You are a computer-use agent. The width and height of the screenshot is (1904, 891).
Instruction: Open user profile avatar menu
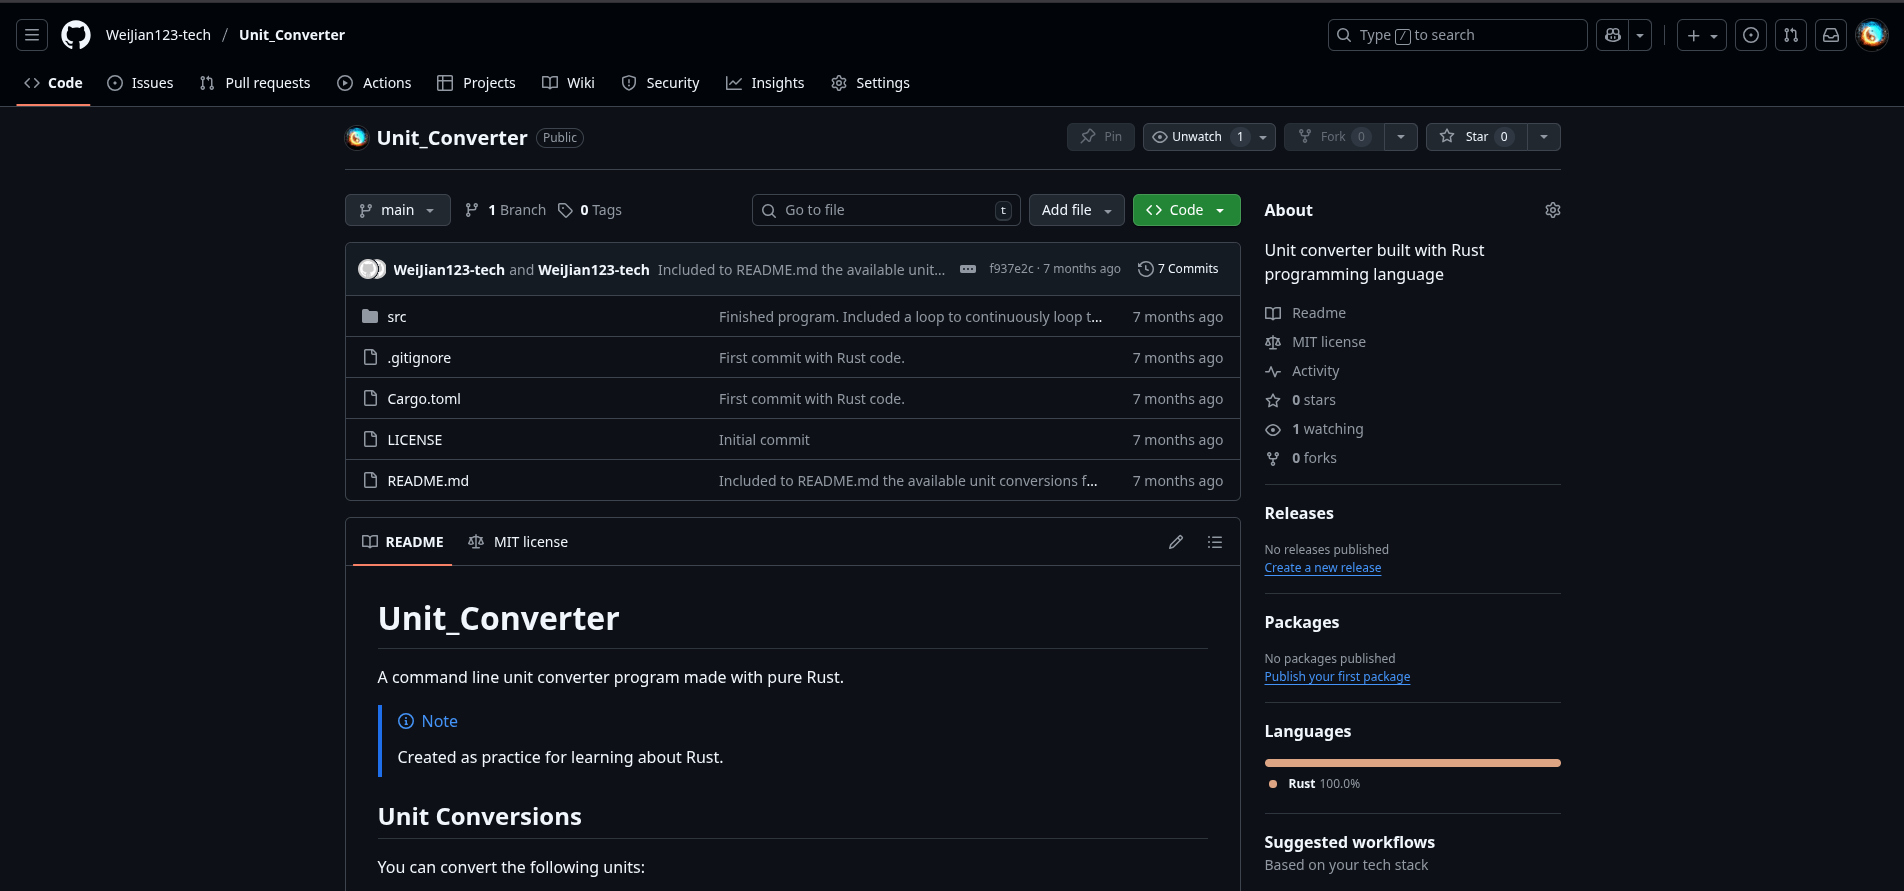click(x=1871, y=35)
